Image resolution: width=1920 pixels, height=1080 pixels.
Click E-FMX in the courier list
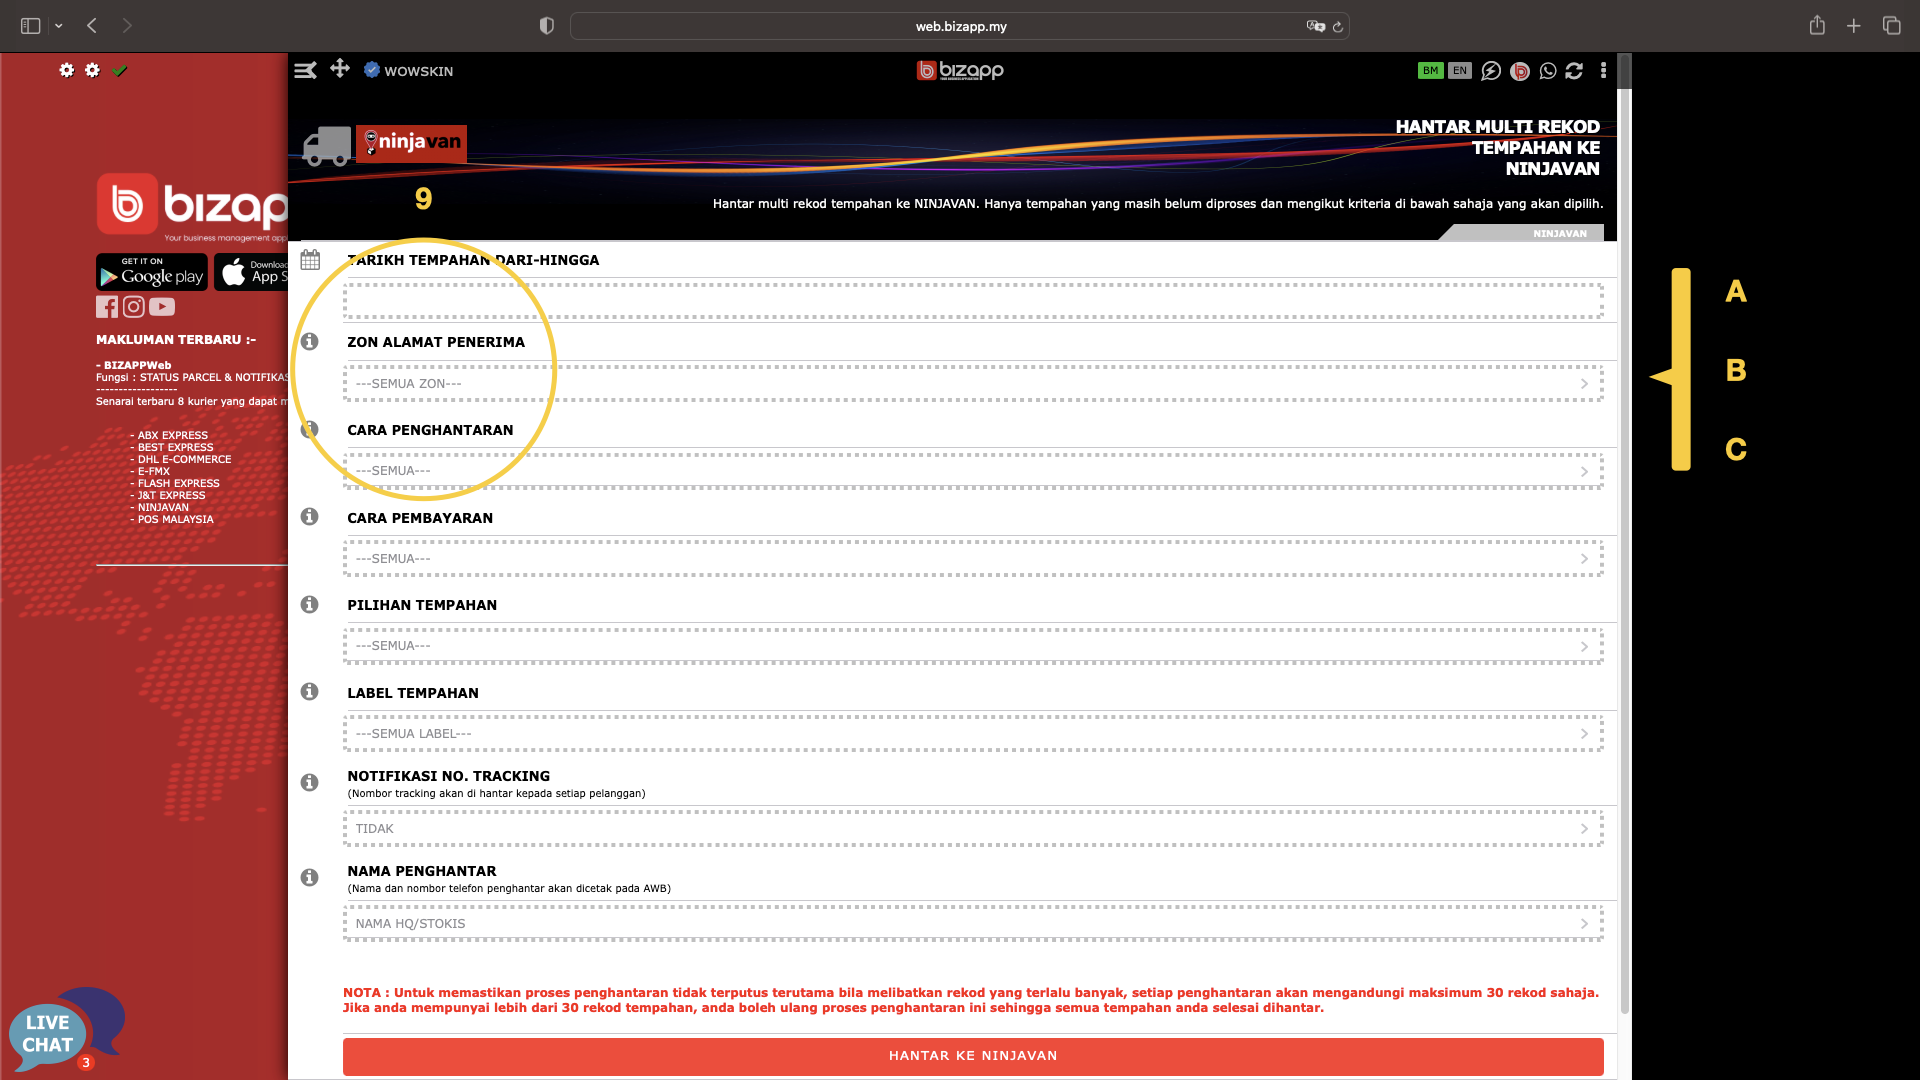coord(154,472)
